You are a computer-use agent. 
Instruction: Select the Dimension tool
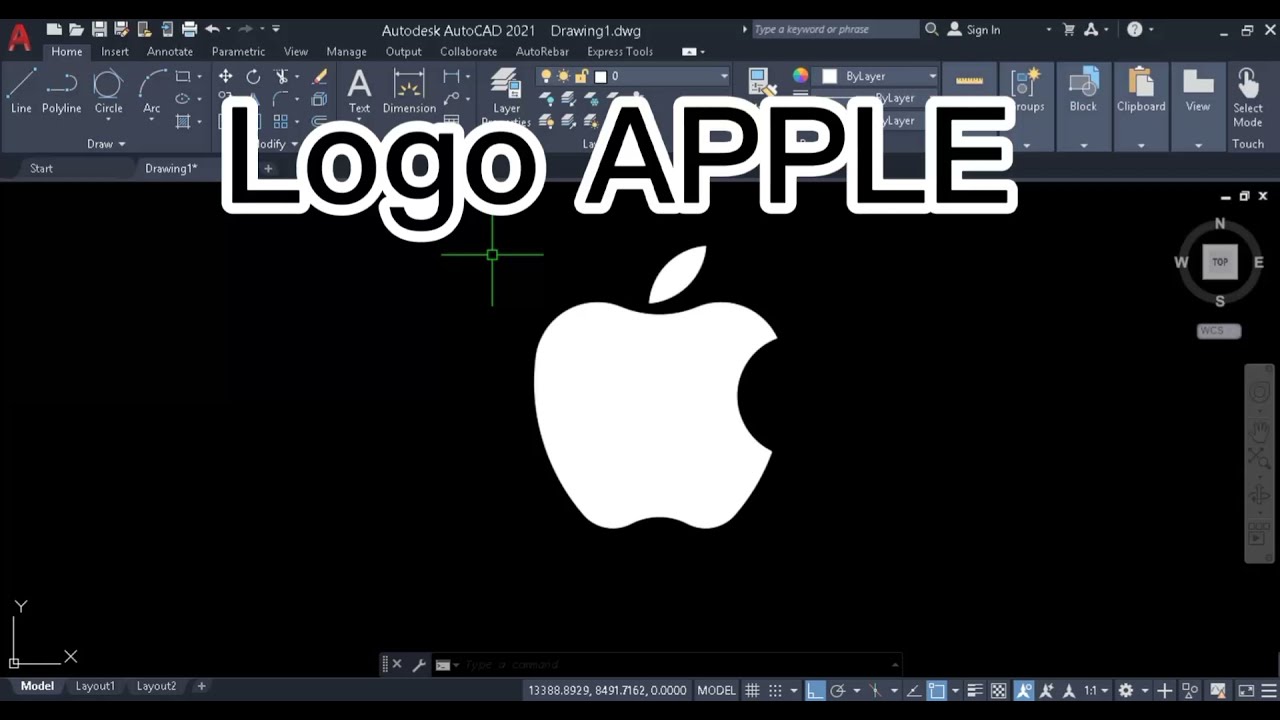point(409,91)
